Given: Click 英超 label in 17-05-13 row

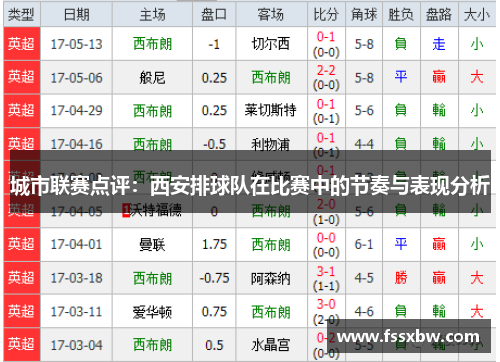Looking at the screenshot, I should [22, 44].
